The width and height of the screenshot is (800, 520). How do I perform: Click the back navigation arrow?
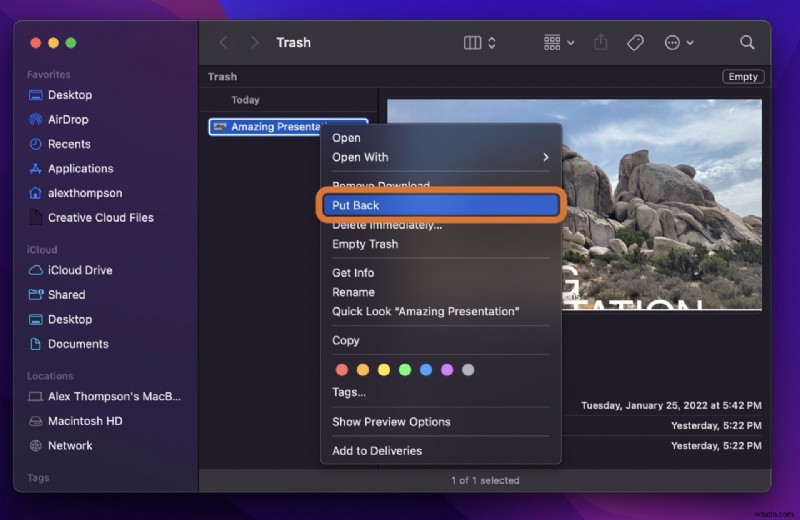pos(223,42)
